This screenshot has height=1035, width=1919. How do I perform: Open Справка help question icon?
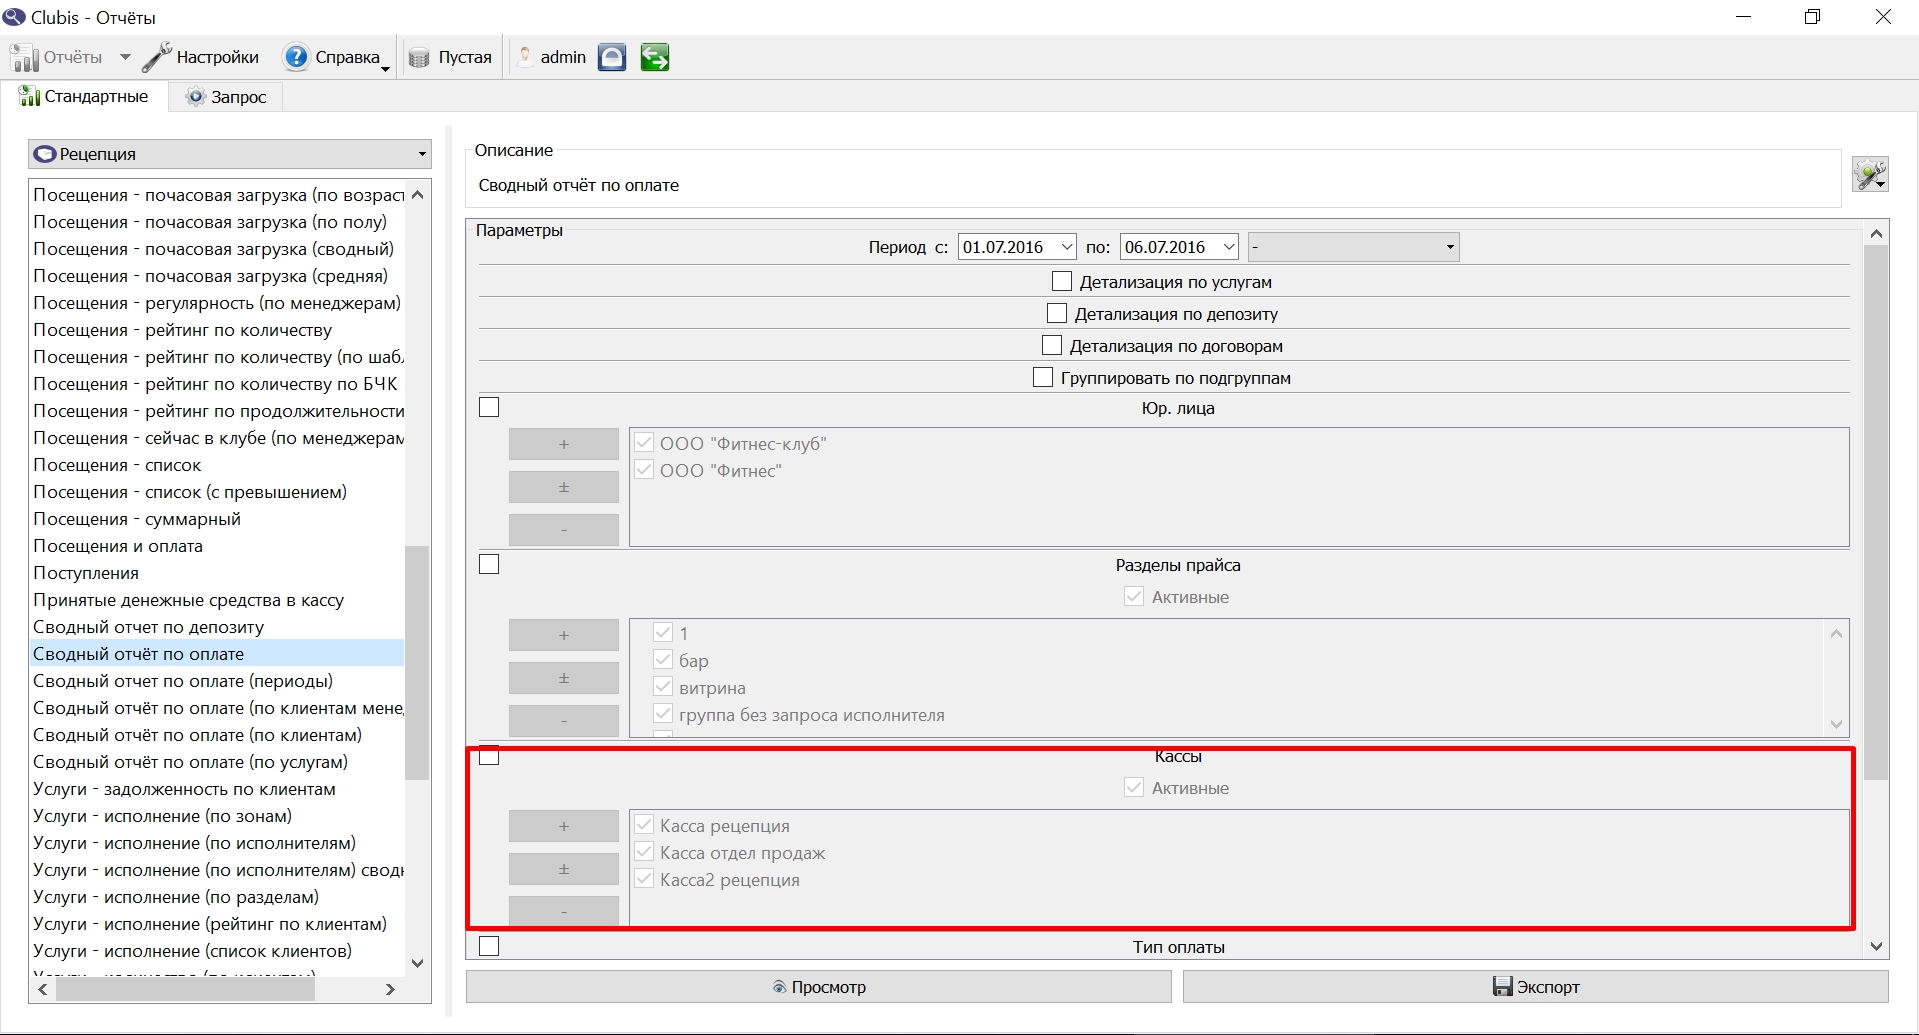(x=296, y=57)
